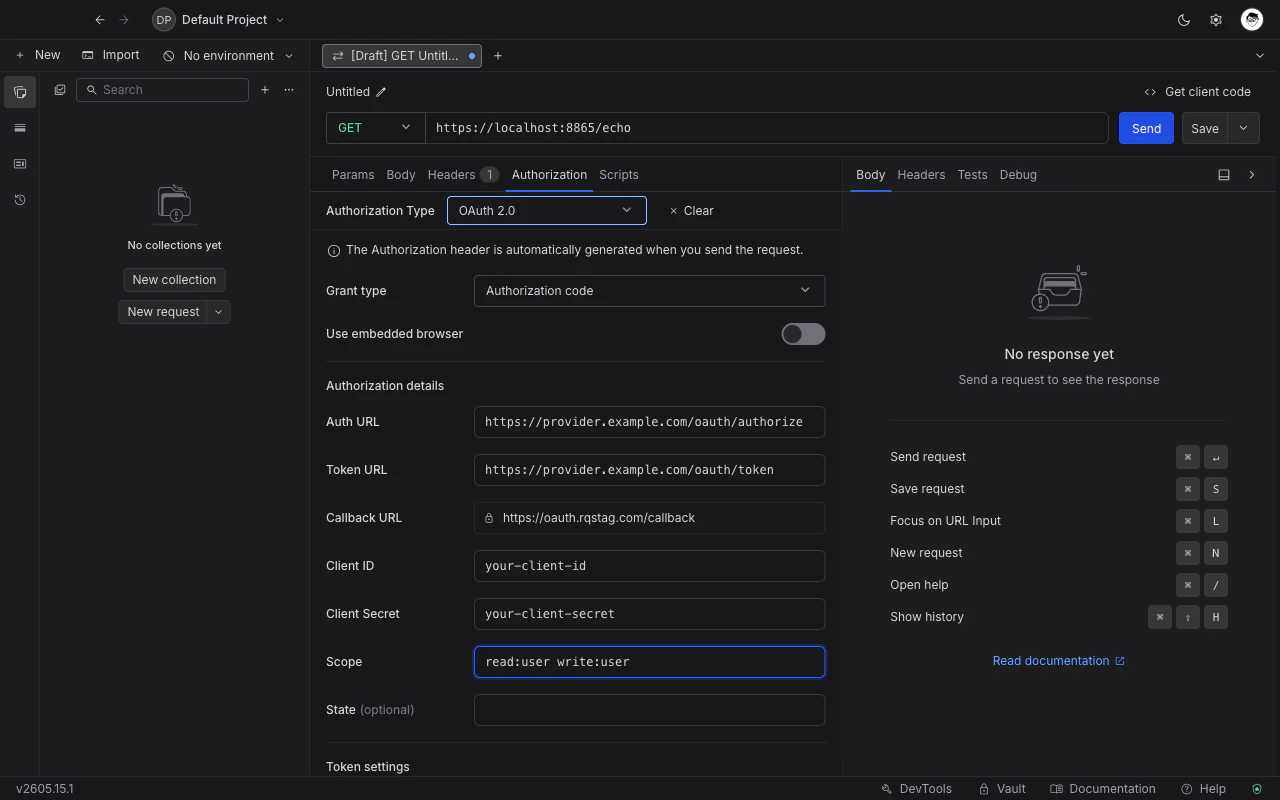Focus the collections Search field
1280x800 pixels.
pos(162,90)
